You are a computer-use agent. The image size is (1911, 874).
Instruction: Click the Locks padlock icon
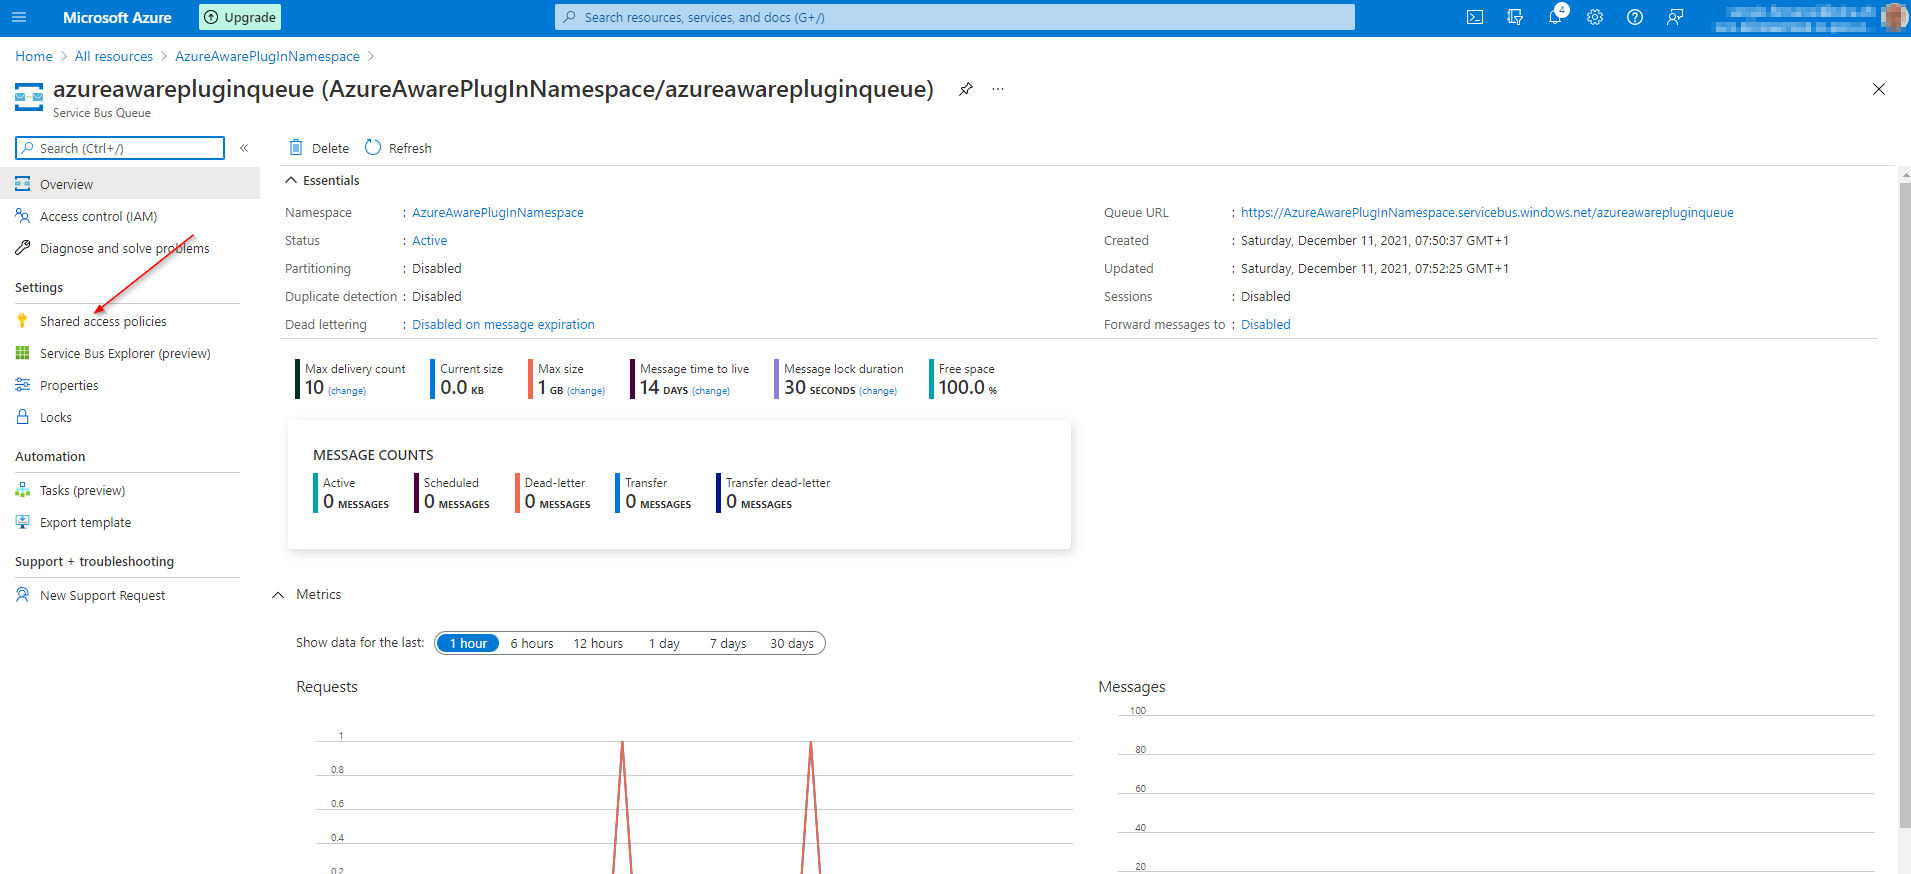point(23,417)
